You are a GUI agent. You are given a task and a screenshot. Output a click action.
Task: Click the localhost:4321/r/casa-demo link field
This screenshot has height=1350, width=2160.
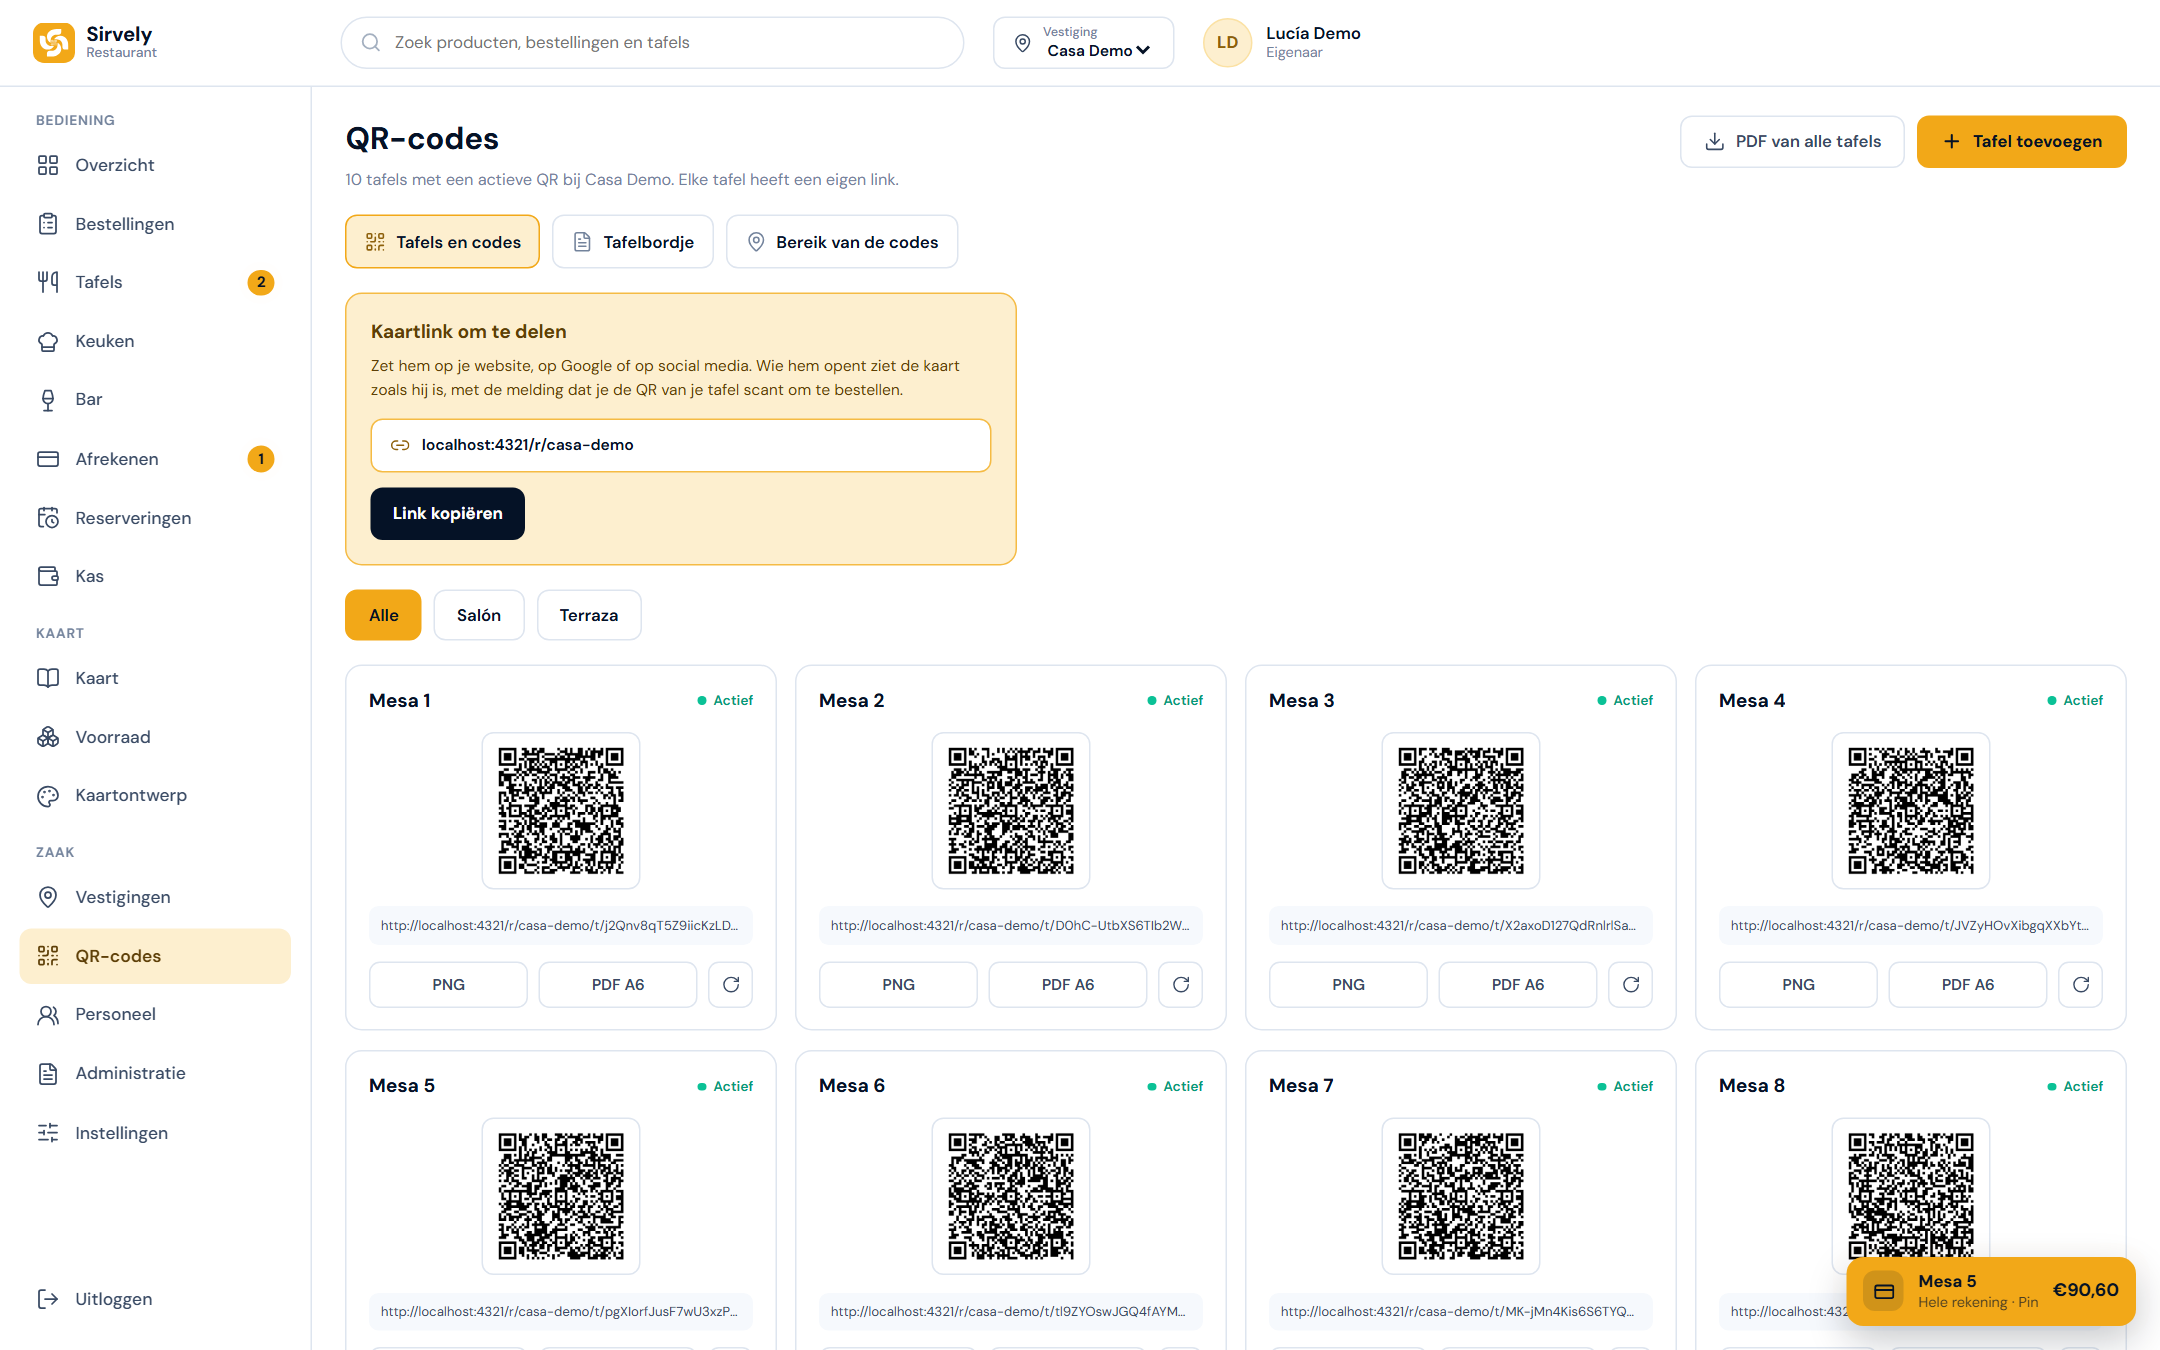point(681,445)
